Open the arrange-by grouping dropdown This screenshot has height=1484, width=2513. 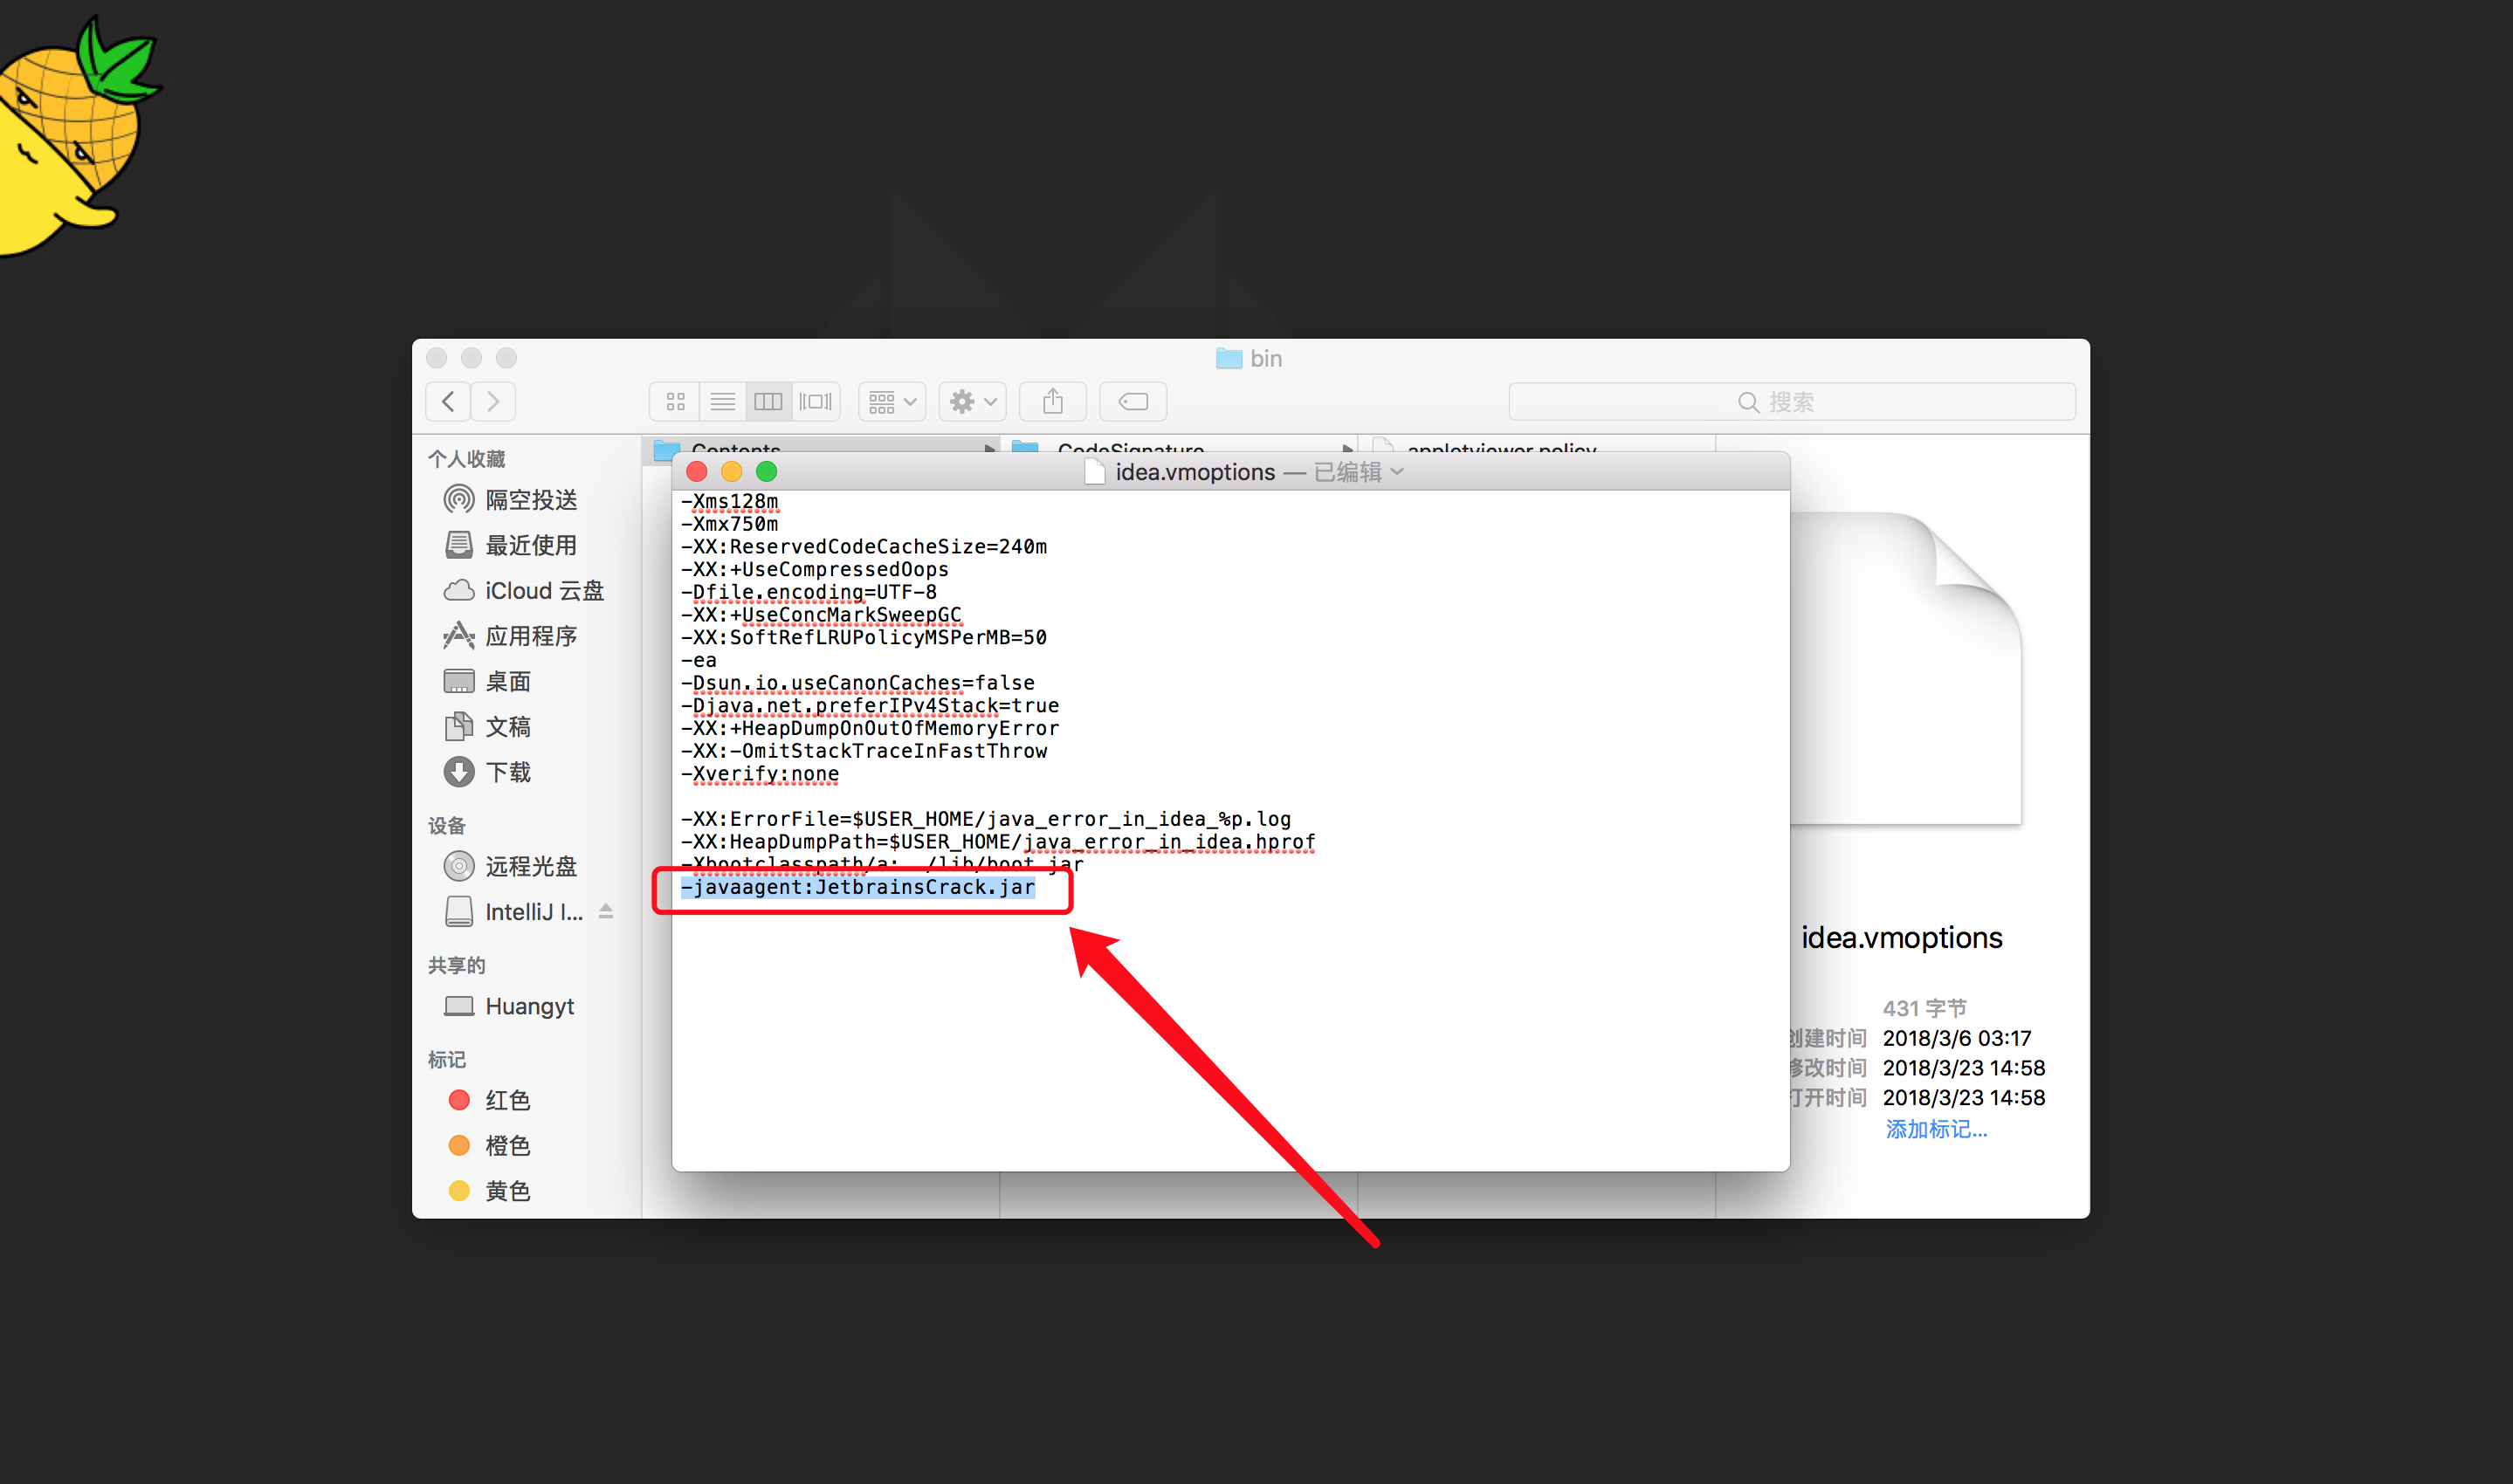coord(892,402)
